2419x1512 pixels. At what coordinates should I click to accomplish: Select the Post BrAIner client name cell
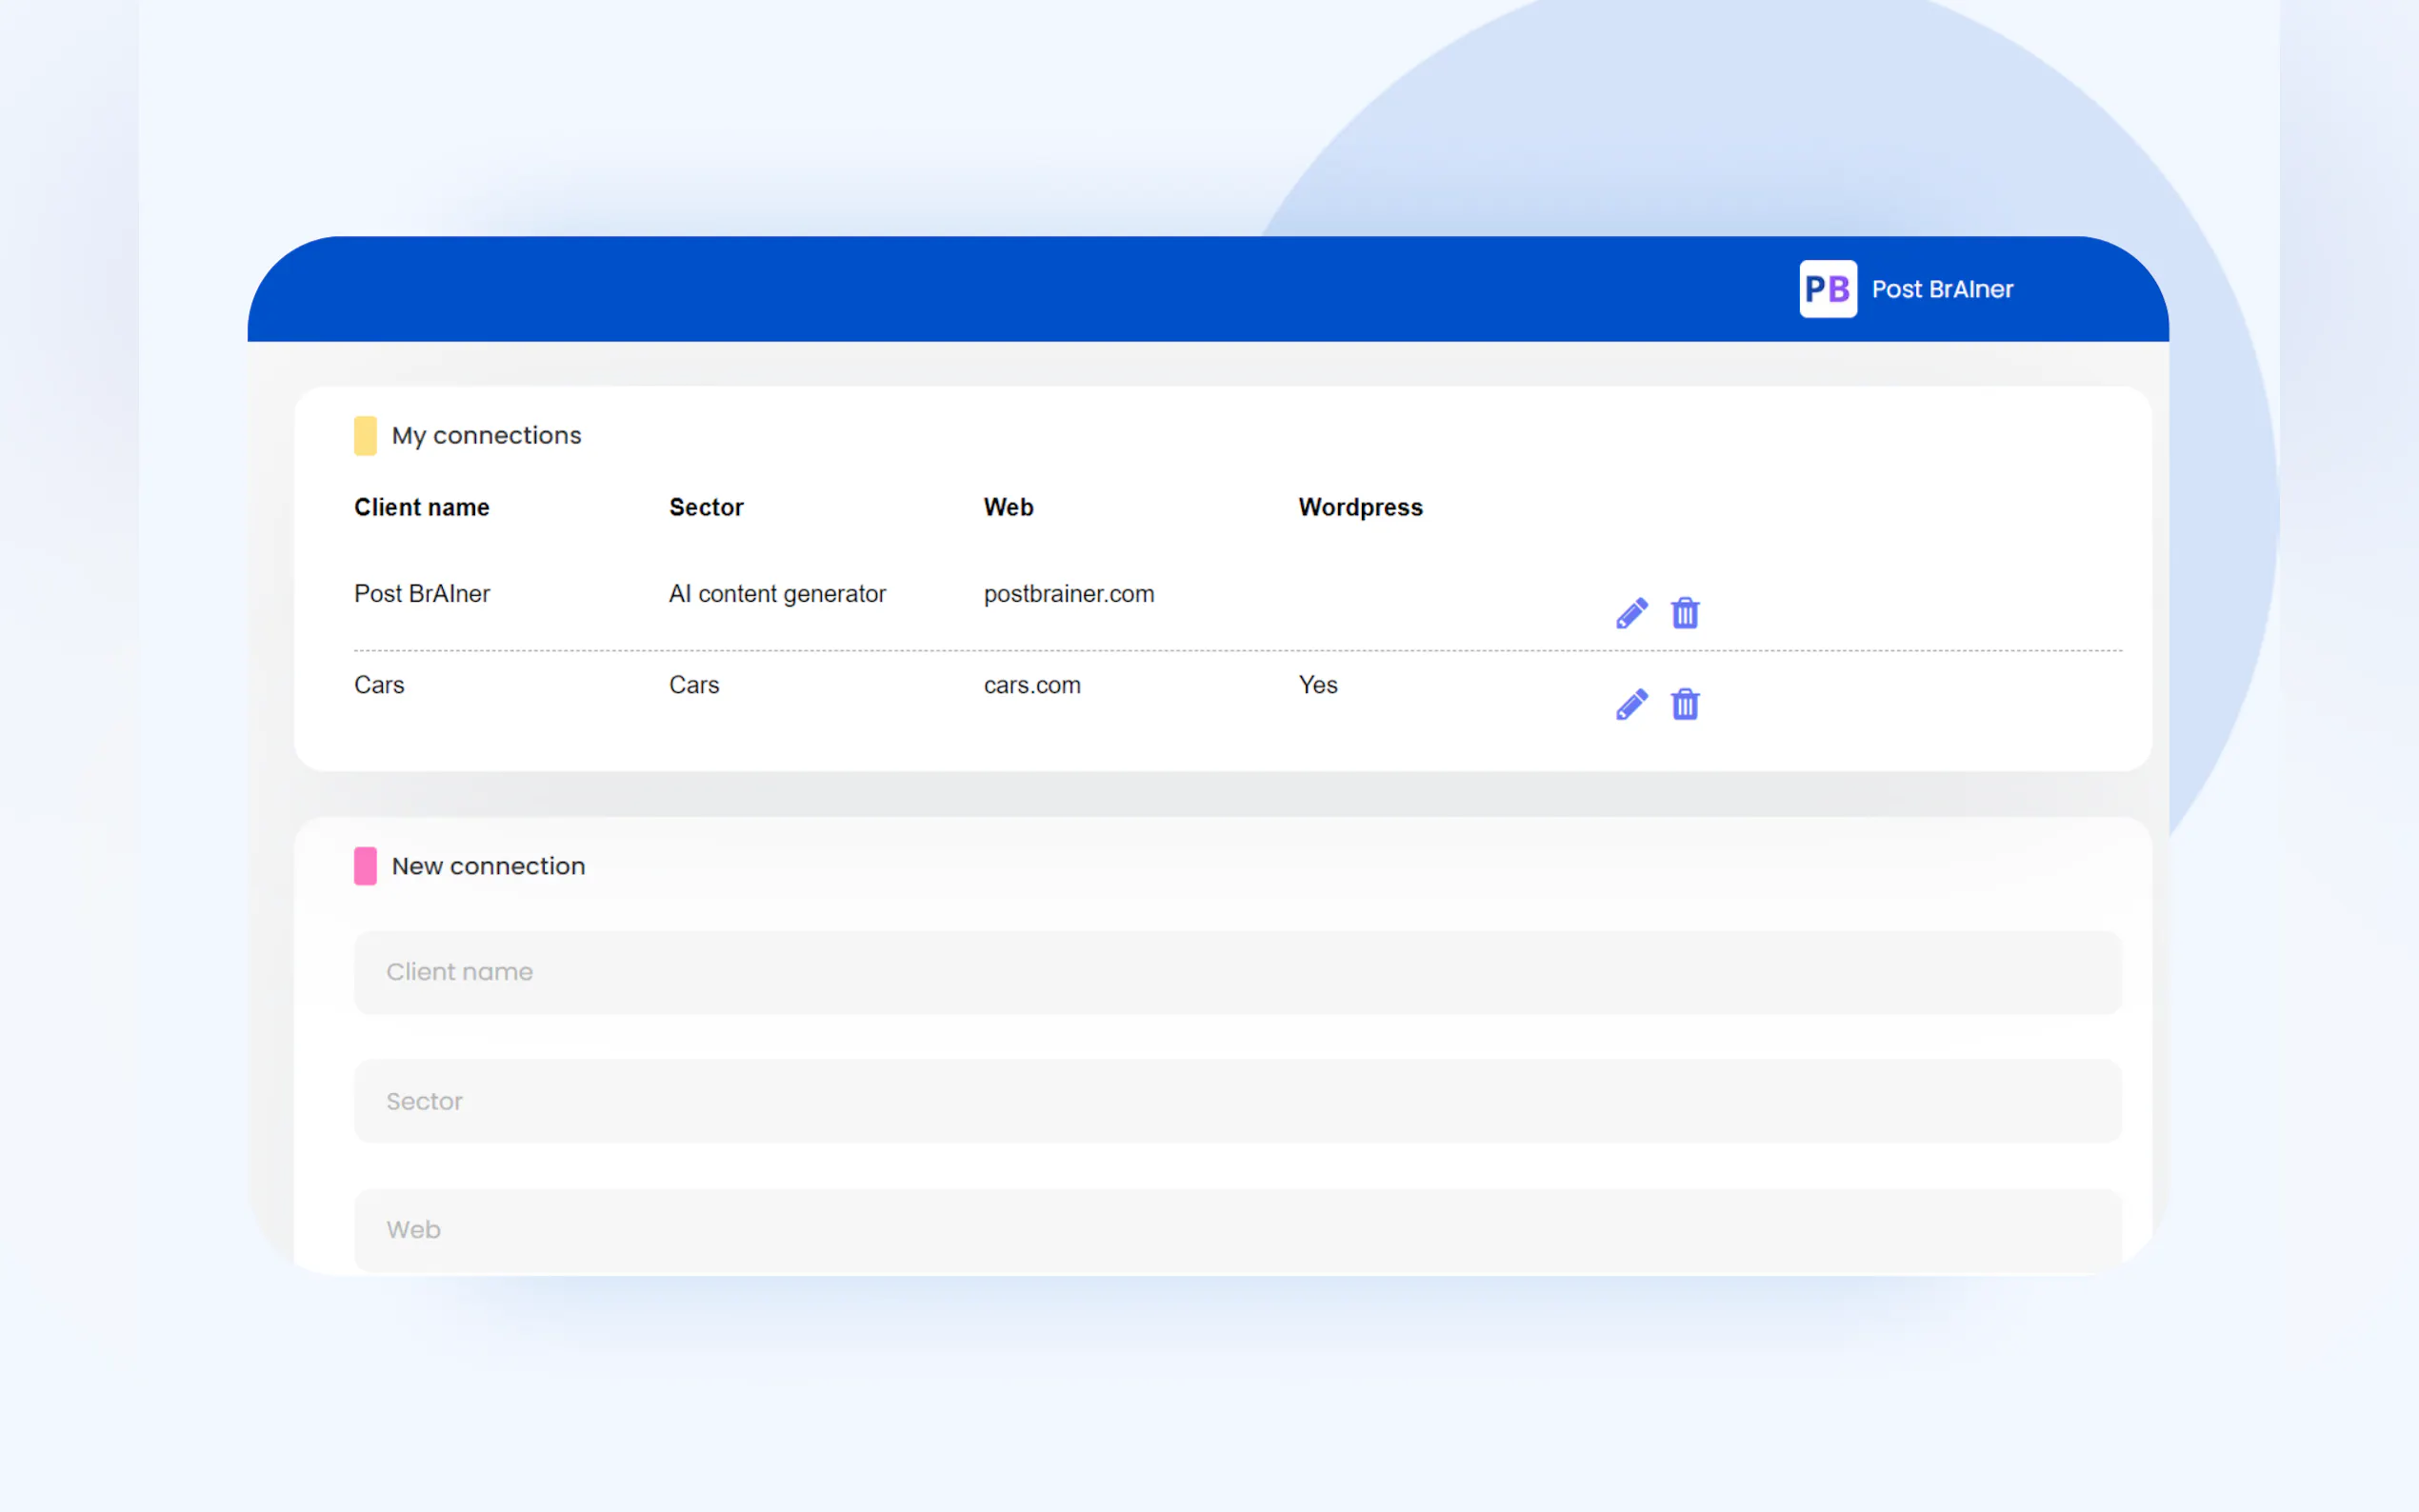(x=421, y=594)
